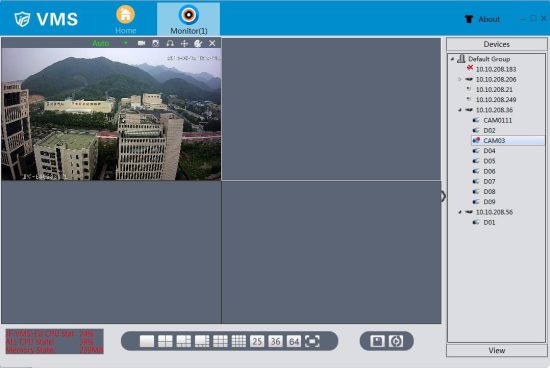
Task: Select the highlighted CAM03 channel
Action: [x=508, y=140]
